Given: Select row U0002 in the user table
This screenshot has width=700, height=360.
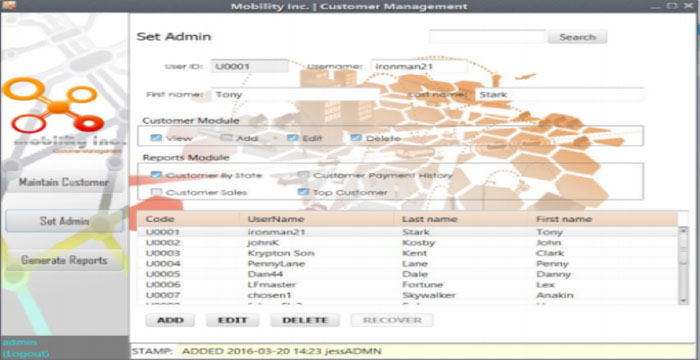Looking at the screenshot, I should pyautogui.click(x=408, y=243).
